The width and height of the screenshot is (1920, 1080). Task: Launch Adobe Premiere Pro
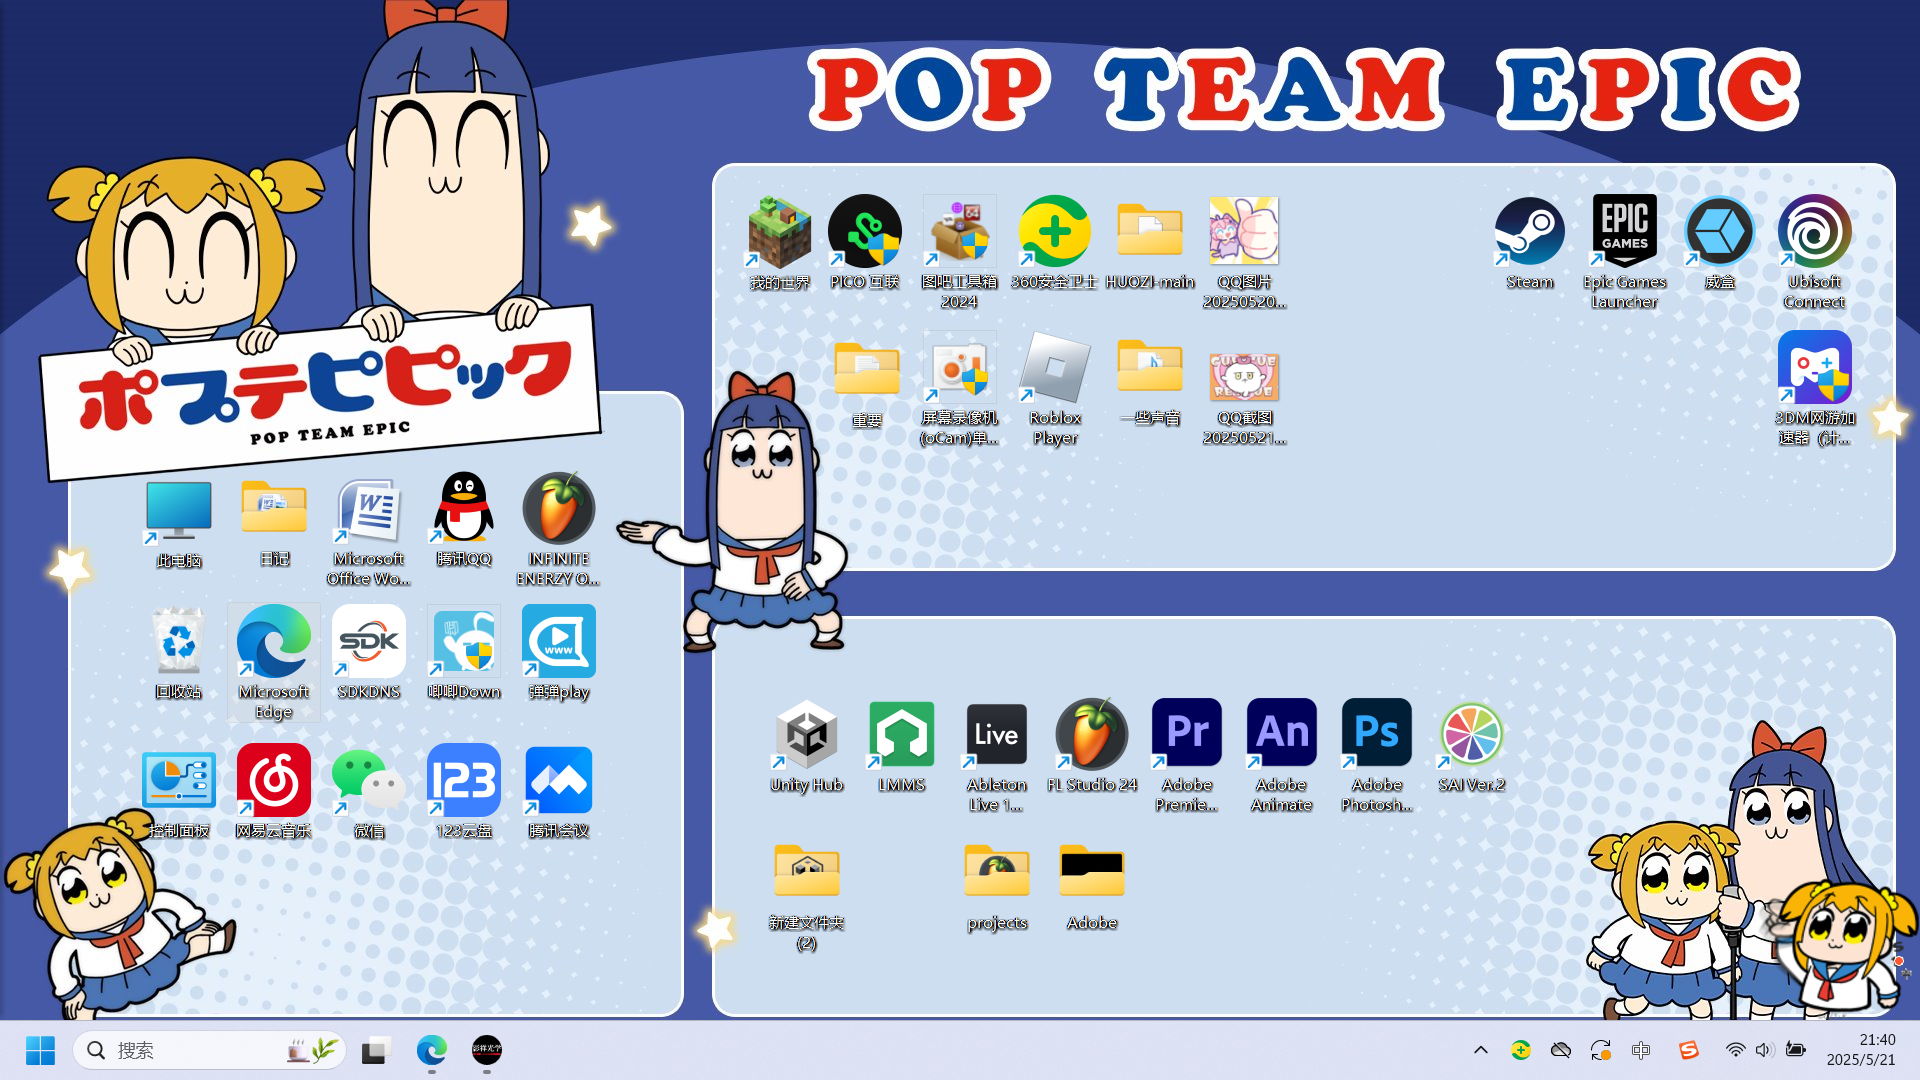pos(1187,756)
